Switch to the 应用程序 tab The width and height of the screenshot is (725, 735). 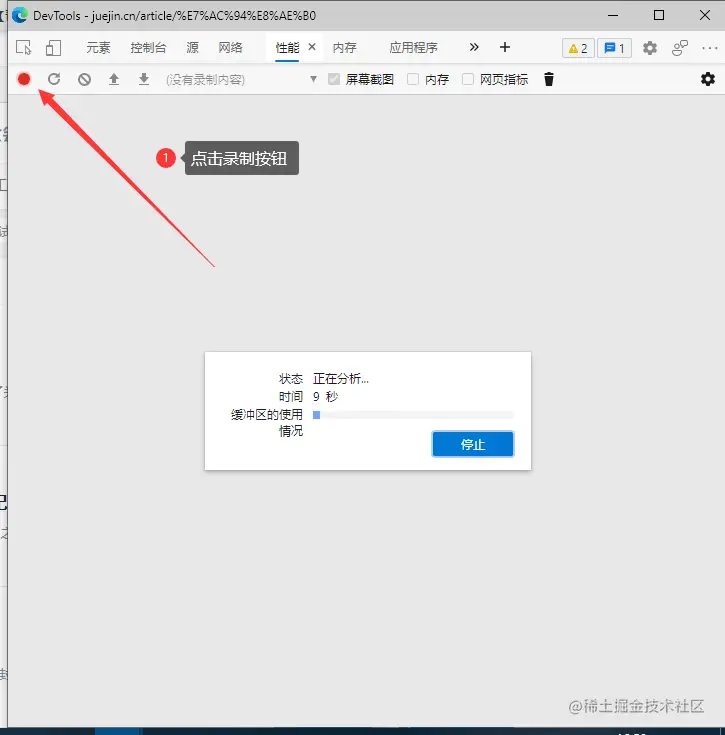413,47
